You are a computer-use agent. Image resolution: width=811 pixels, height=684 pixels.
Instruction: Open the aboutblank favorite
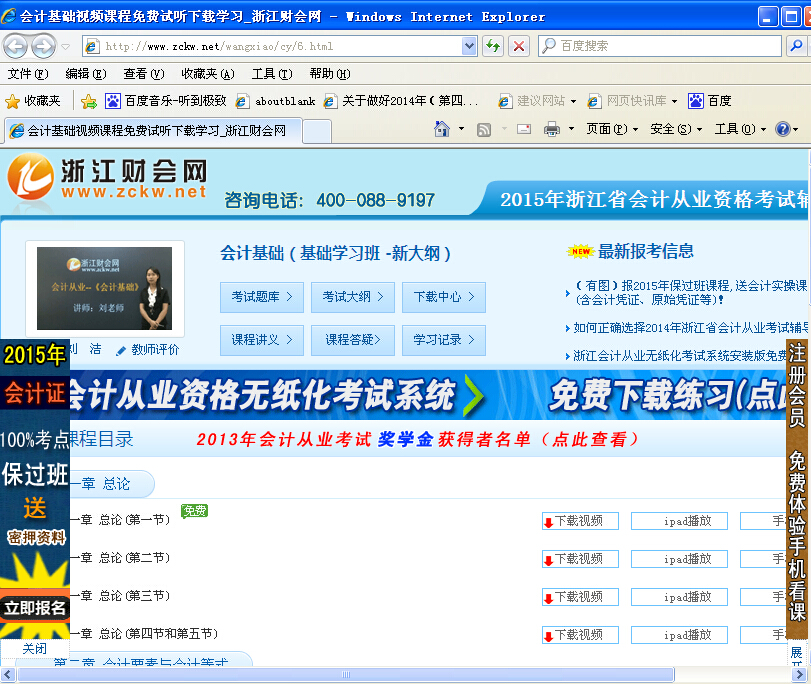tap(276, 101)
